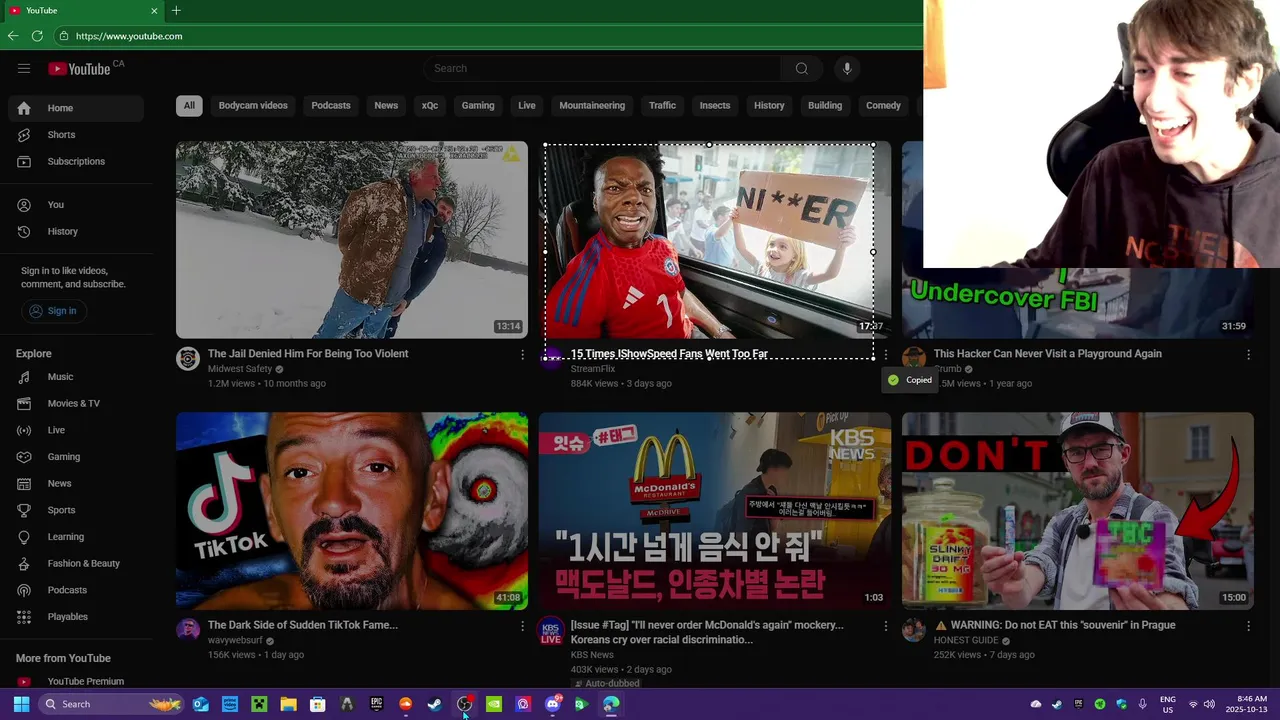
Task: Open Home in the sidebar
Action: 76,108
